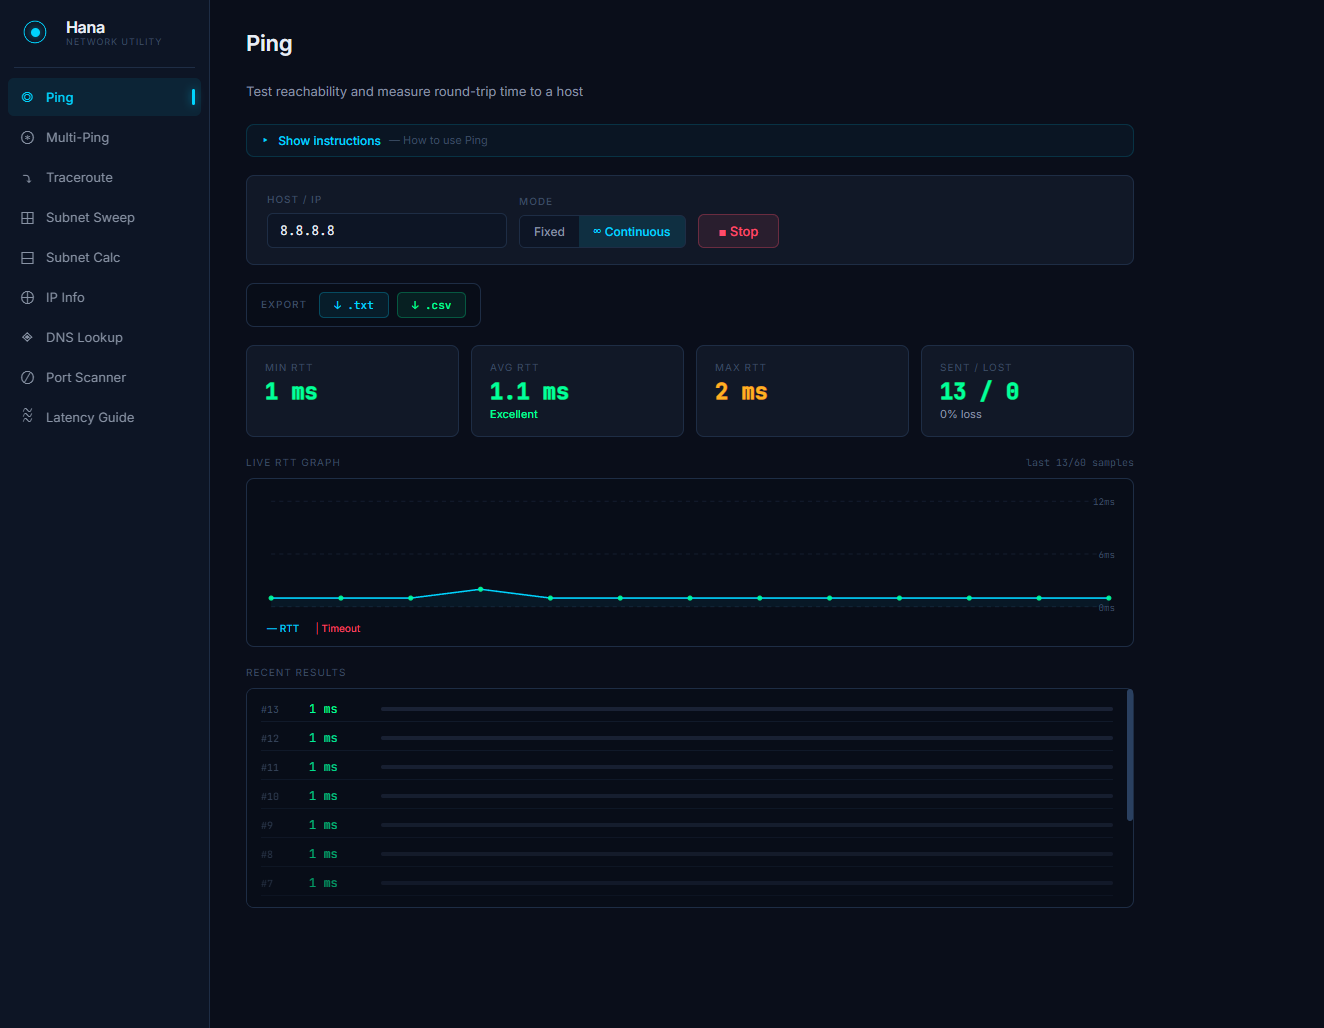The image size is (1324, 1028).
Task: Click the 0% loss label
Action: point(961,414)
